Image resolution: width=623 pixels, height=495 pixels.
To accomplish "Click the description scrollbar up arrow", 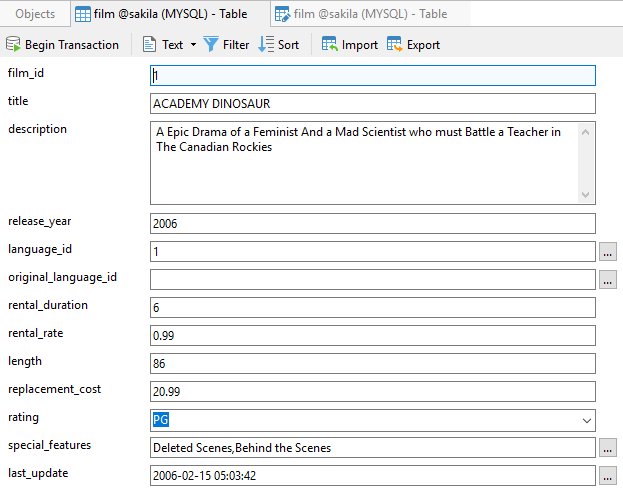I will (x=585, y=132).
